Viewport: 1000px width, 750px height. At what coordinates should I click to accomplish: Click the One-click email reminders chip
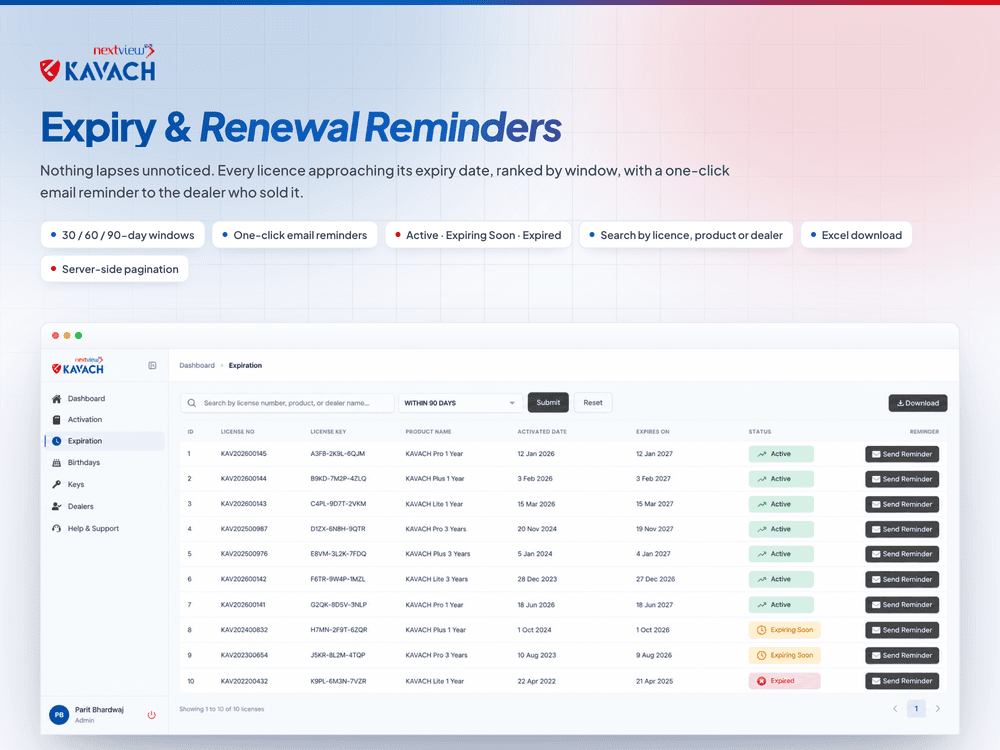pyautogui.click(x=295, y=235)
